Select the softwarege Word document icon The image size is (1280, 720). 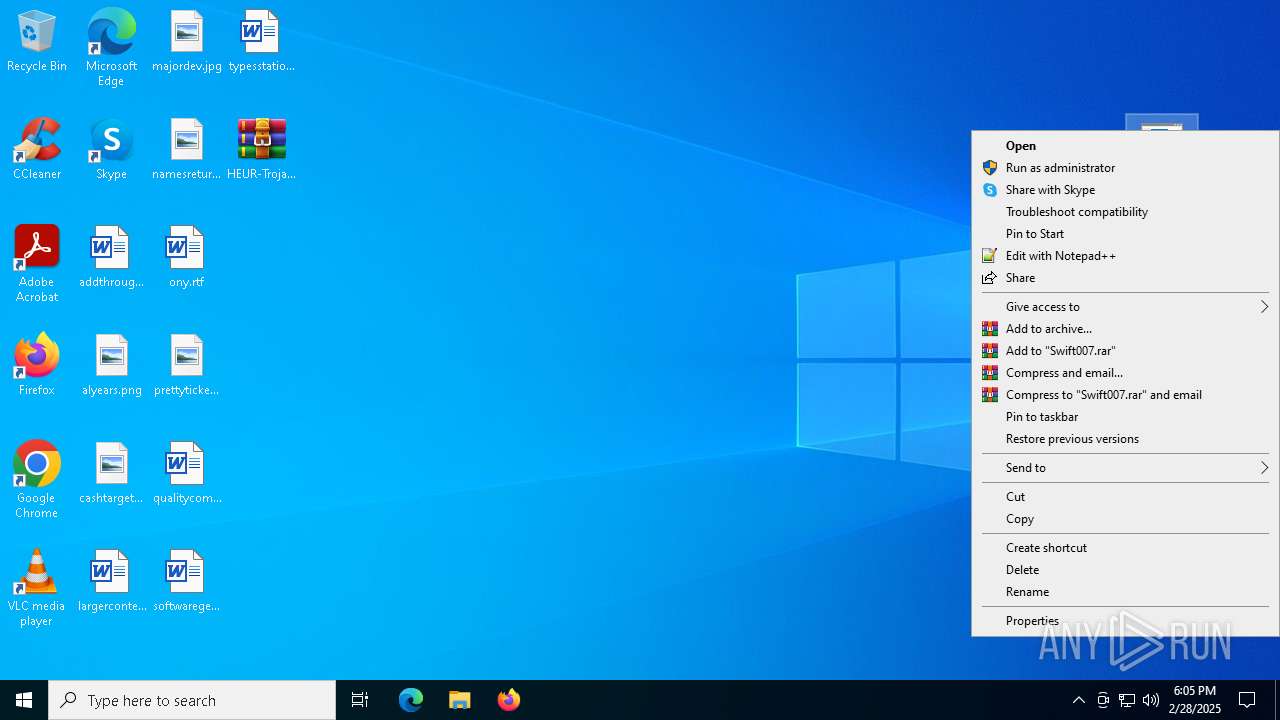pyautogui.click(x=187, y=582)
